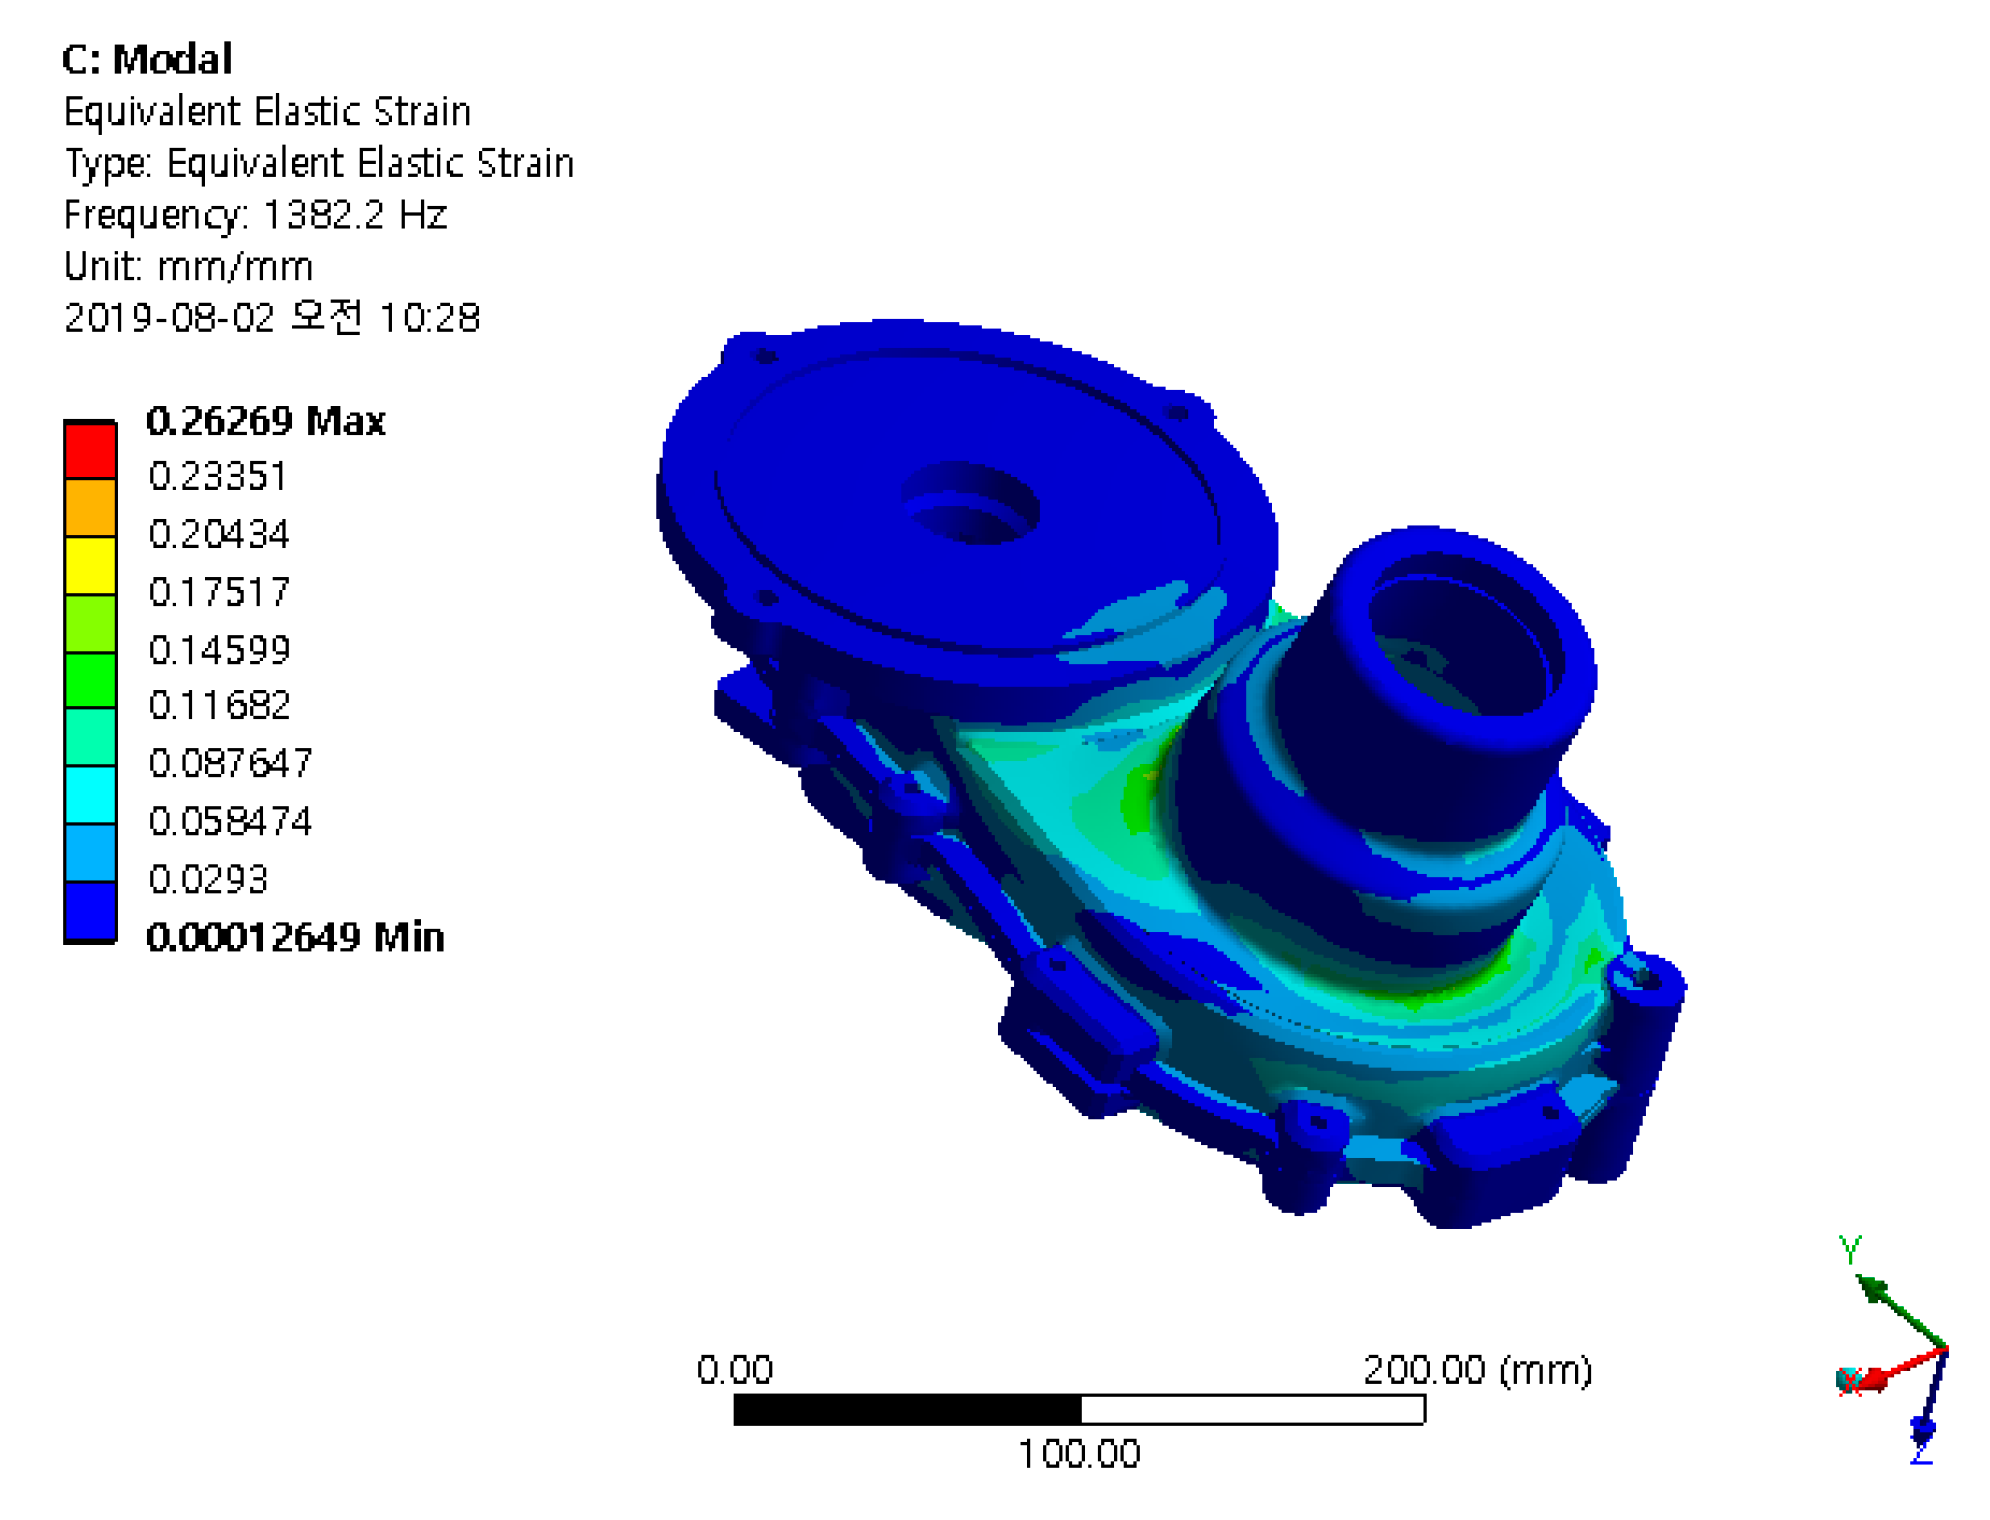This screenshot has width=1990, height=1520.
Task: Click the 200.00 (mm) scale label
Action: coord(1476,1369)
